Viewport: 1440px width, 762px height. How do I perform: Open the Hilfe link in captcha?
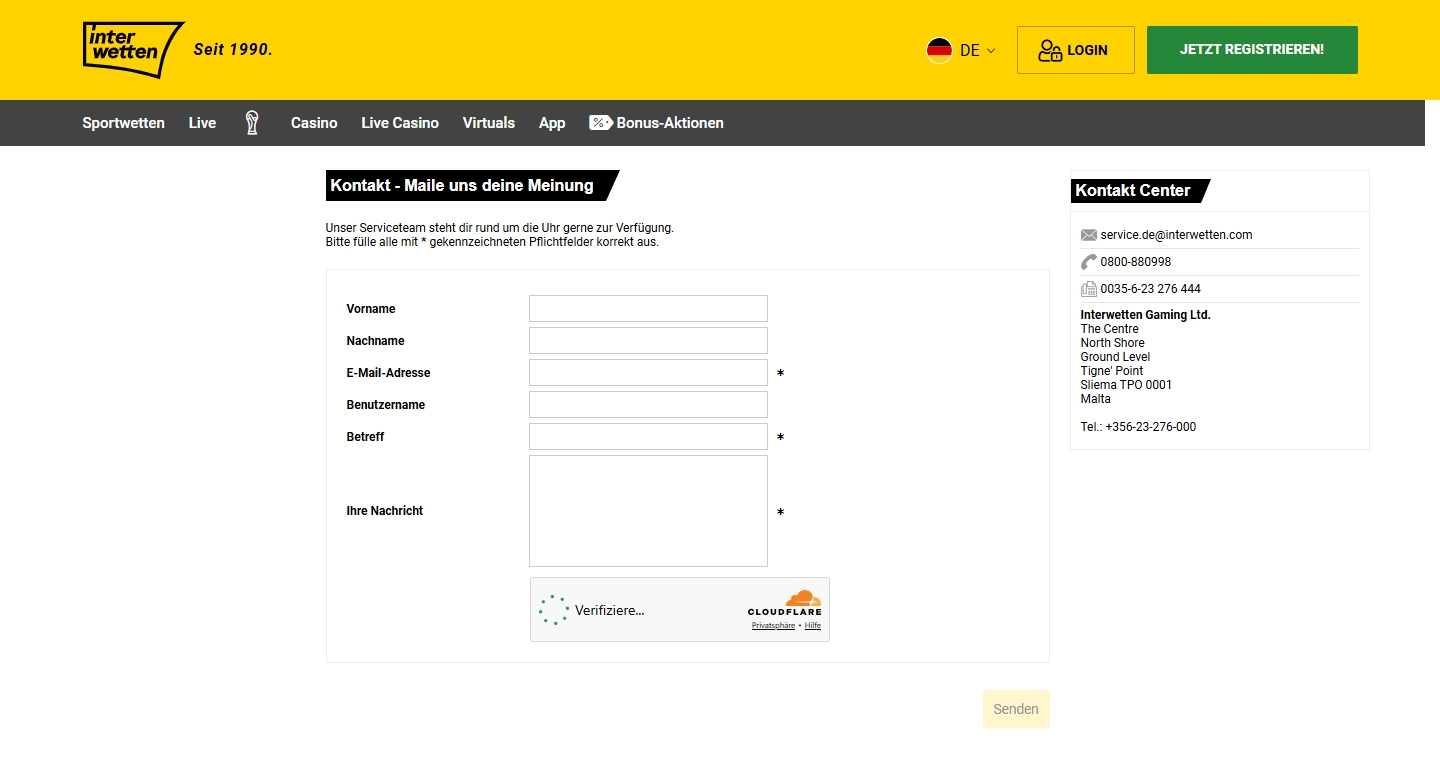(x=813, y=626)
